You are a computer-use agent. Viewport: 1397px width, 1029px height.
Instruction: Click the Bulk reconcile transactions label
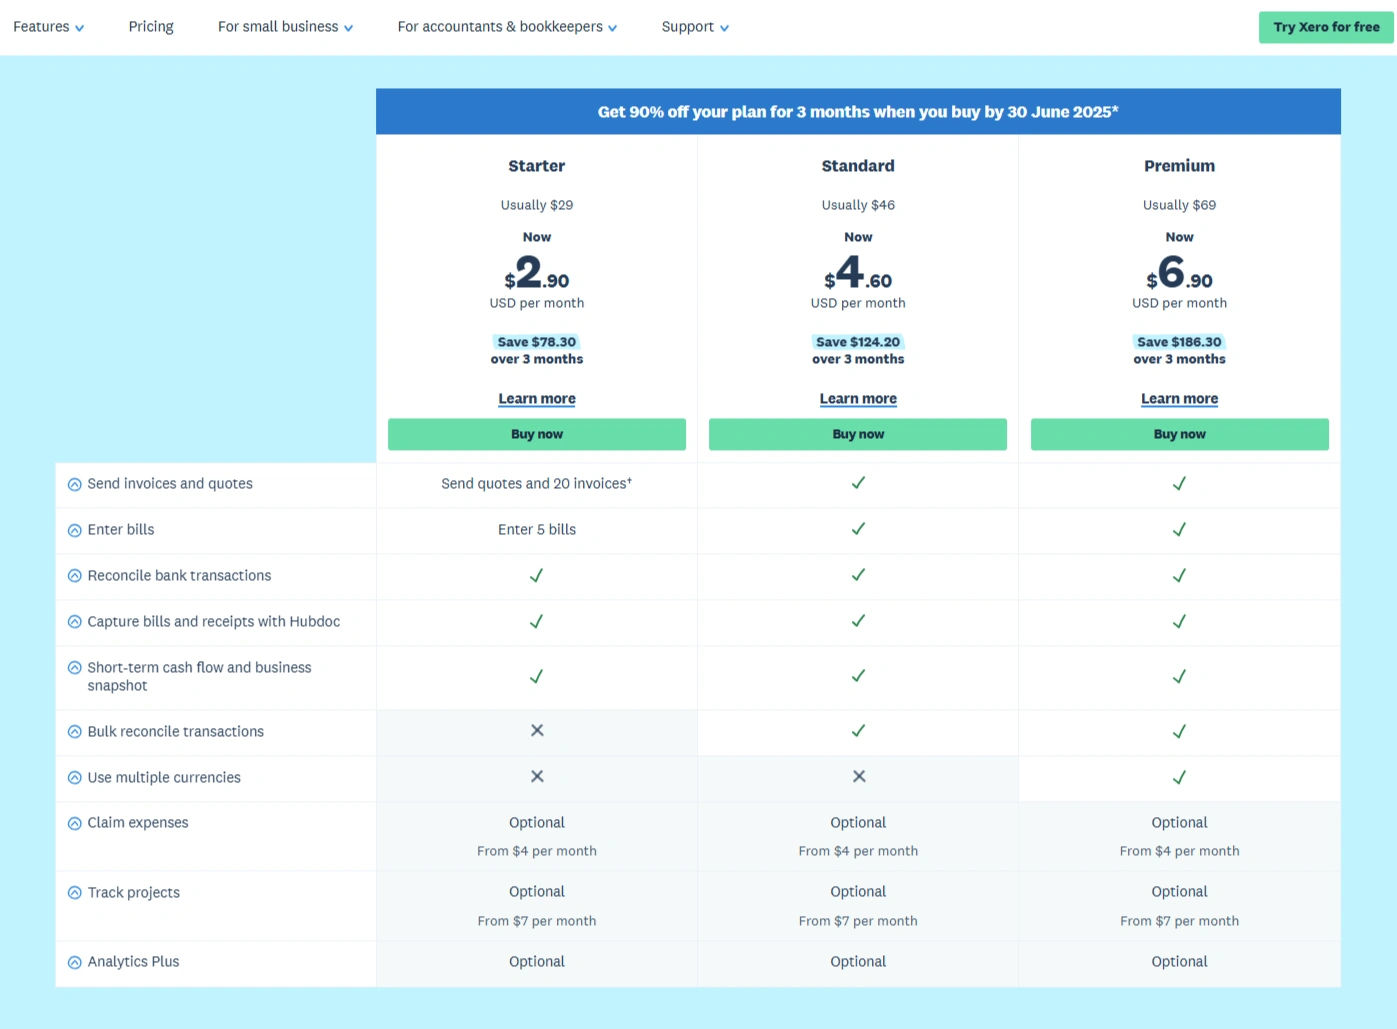(176, 732)
